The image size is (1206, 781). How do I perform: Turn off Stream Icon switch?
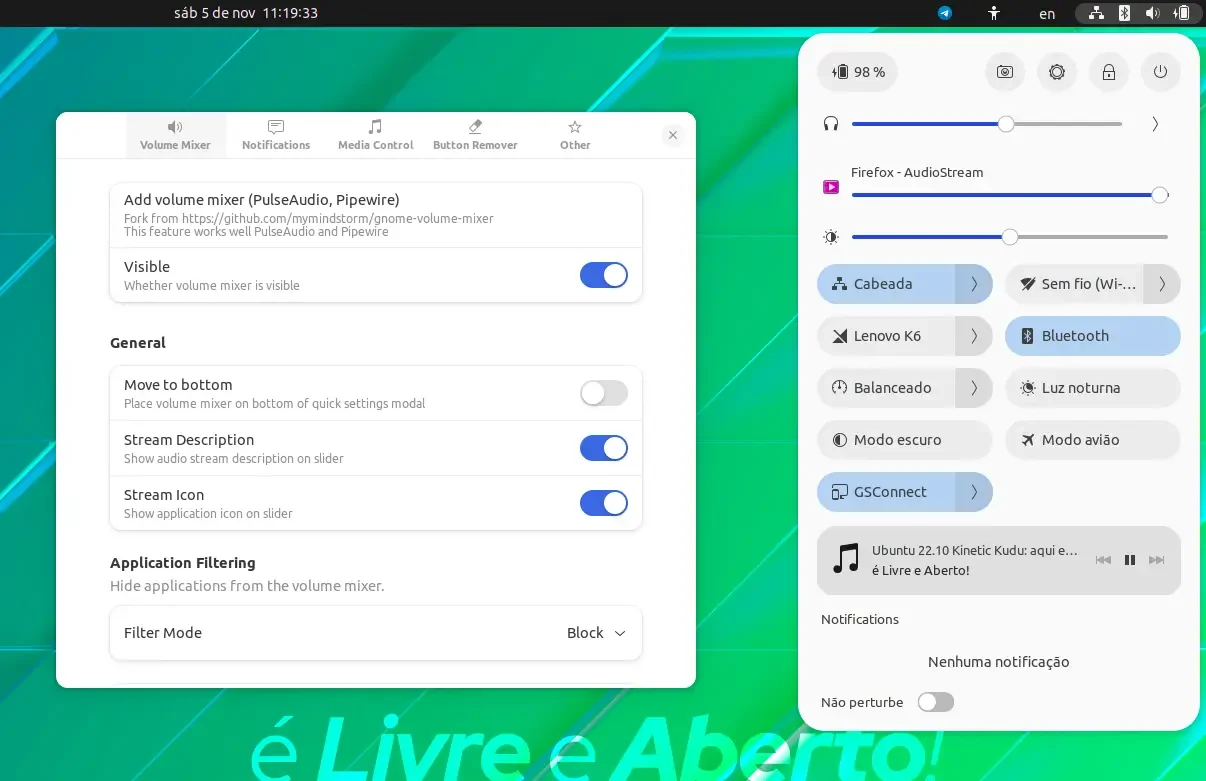[x=604, y=503]
